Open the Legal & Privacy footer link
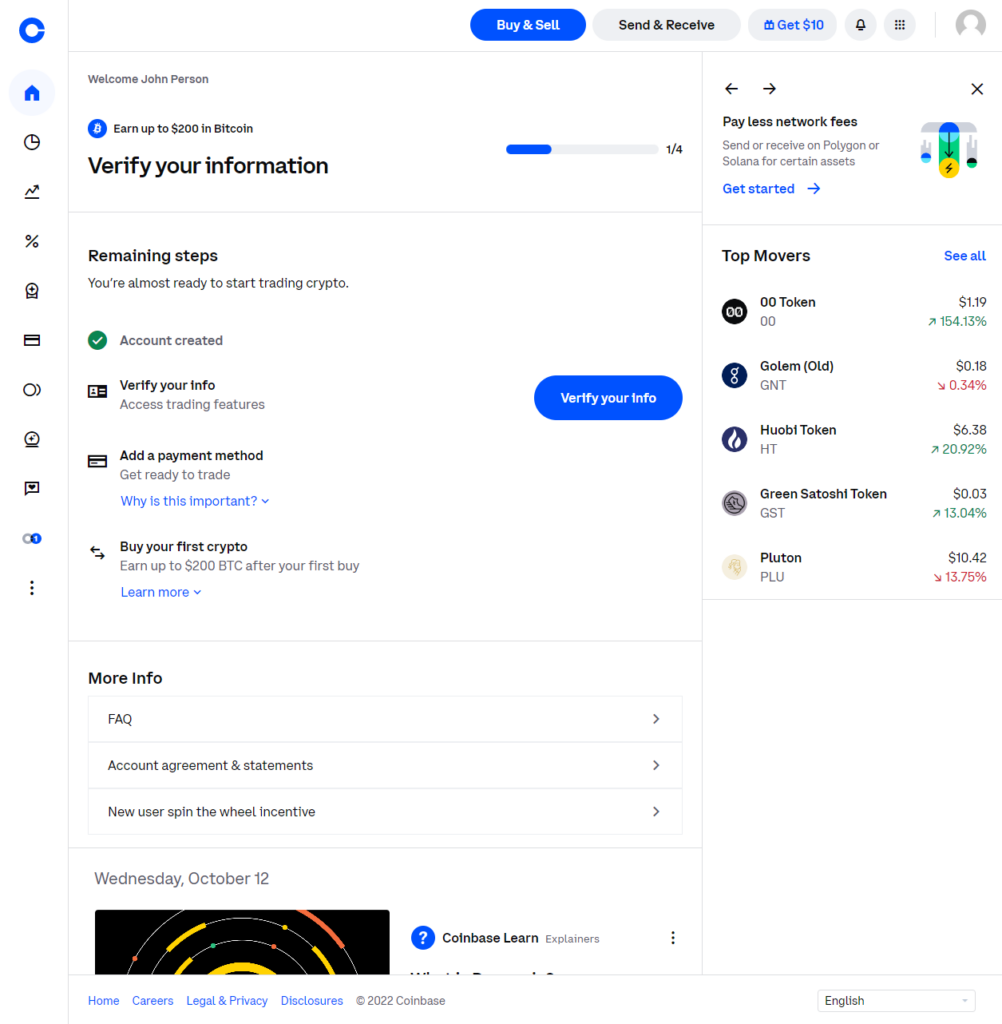 pyautogui.click(x=227, y=1000)
